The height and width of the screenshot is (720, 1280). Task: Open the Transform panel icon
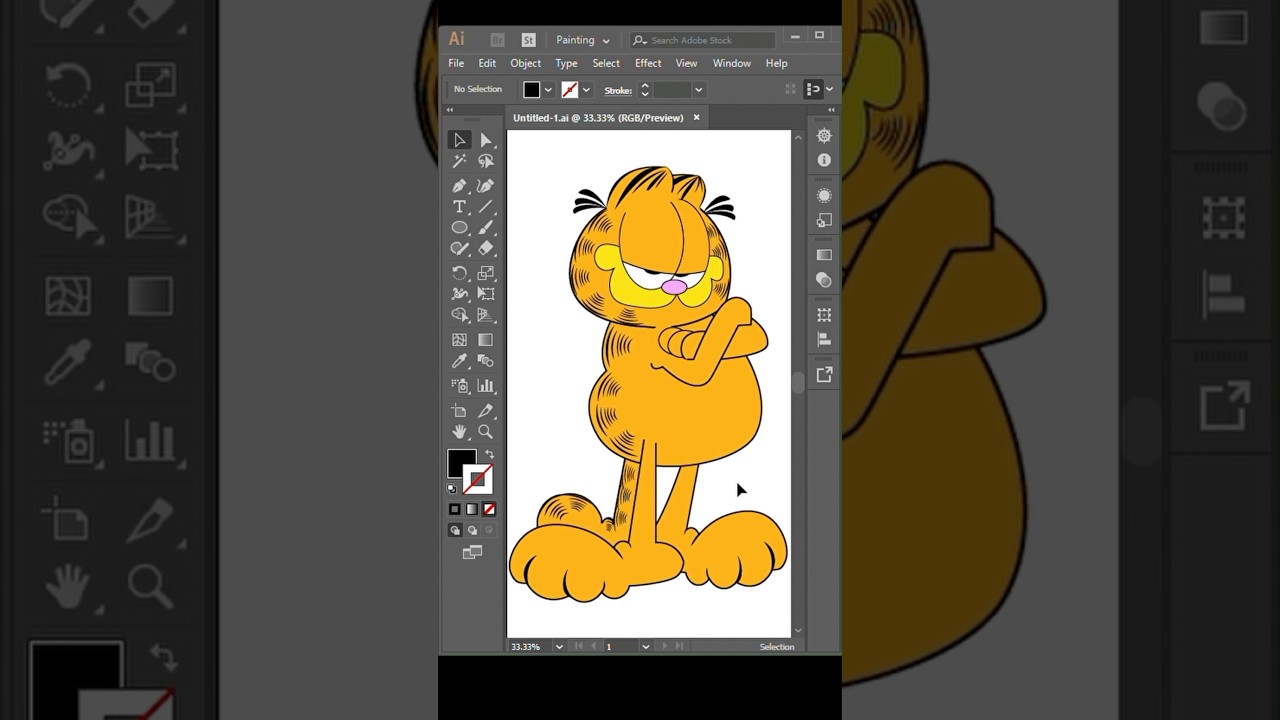824,220
